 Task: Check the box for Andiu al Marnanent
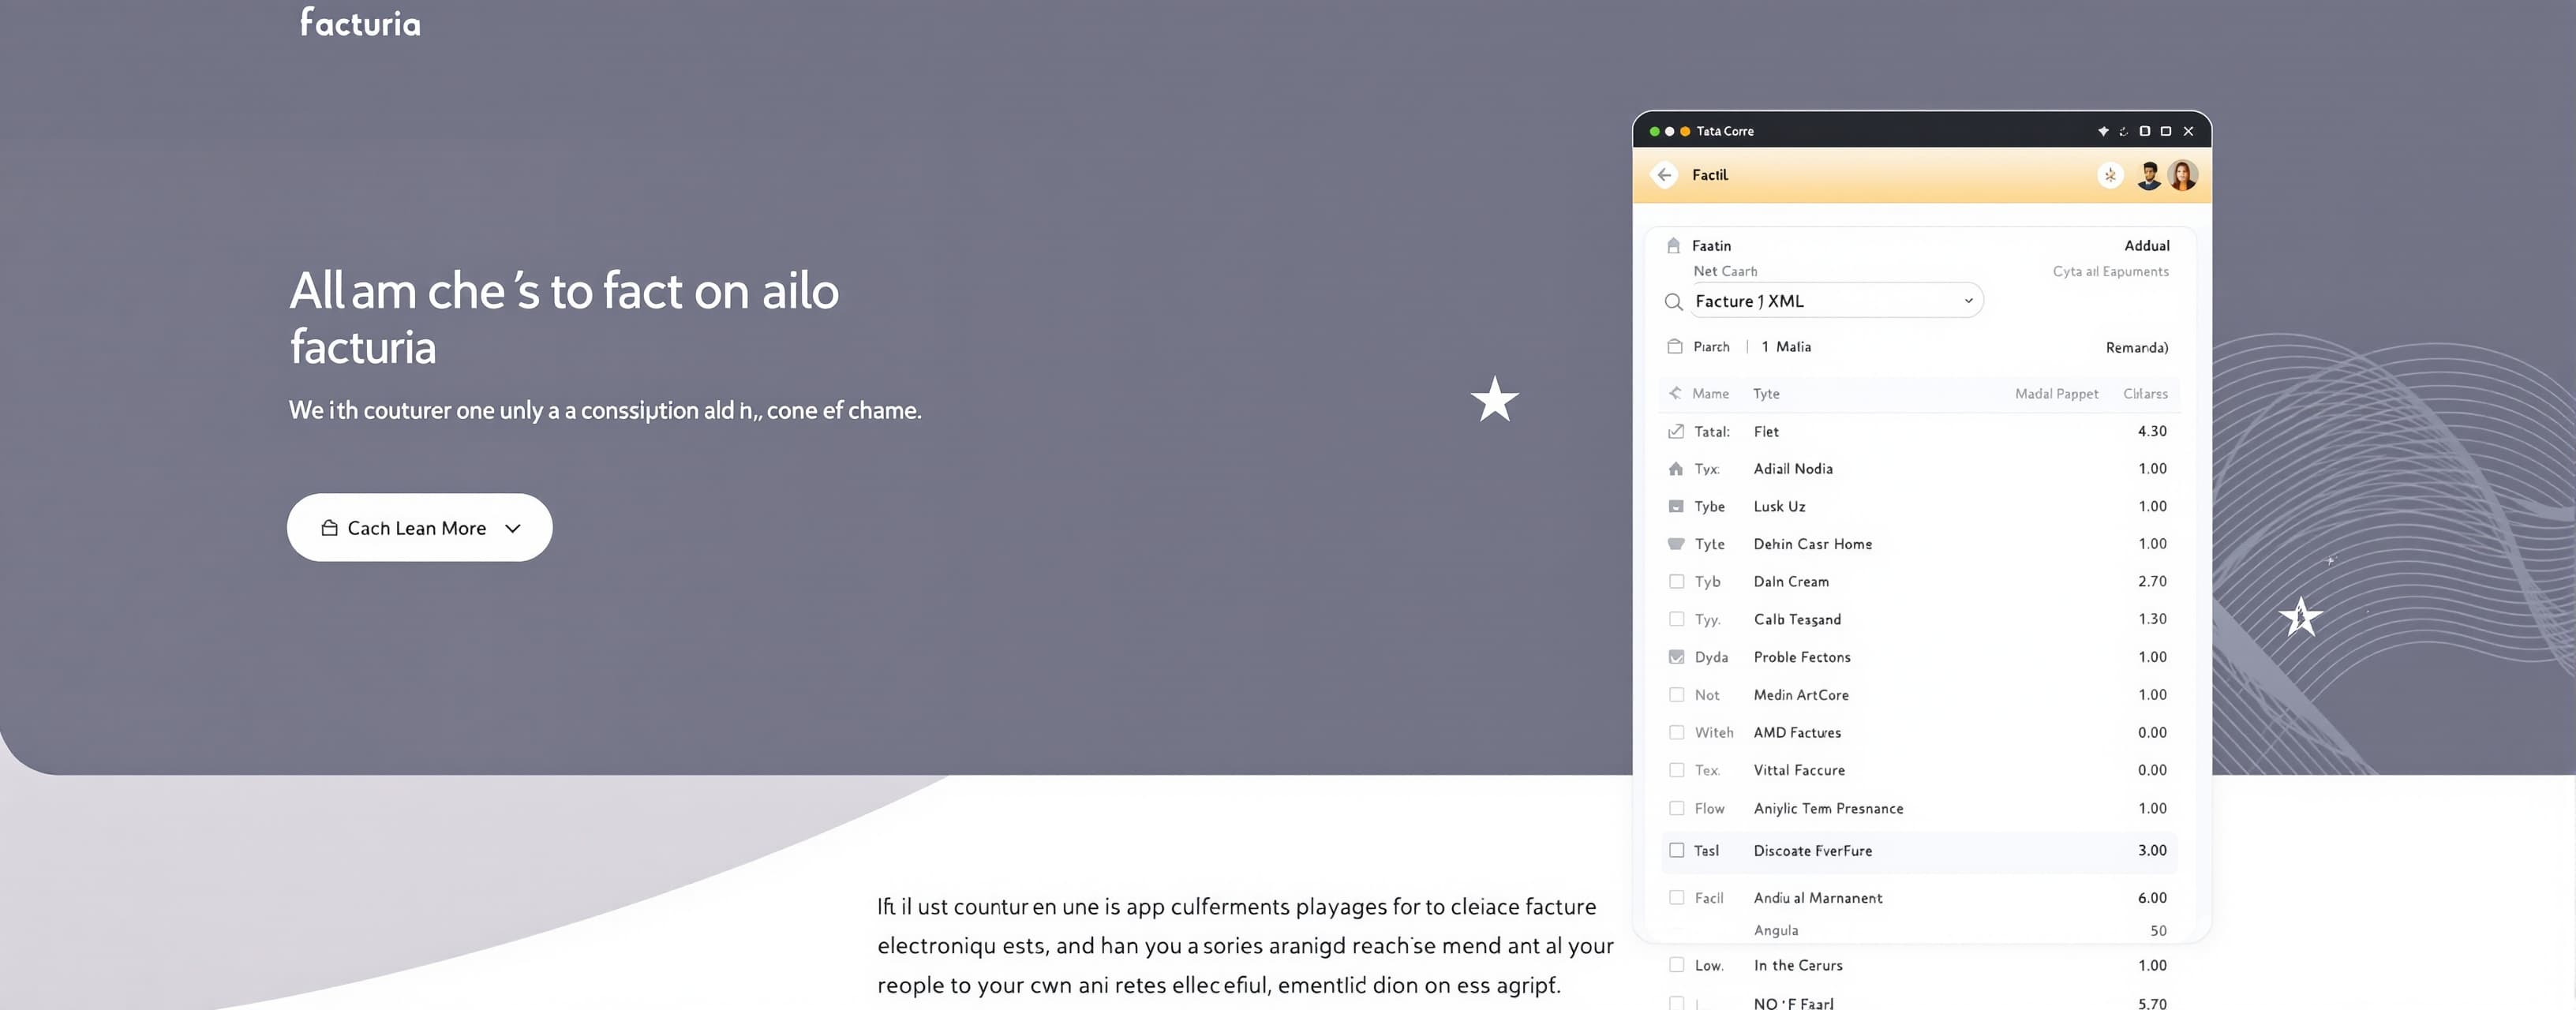1676,897
